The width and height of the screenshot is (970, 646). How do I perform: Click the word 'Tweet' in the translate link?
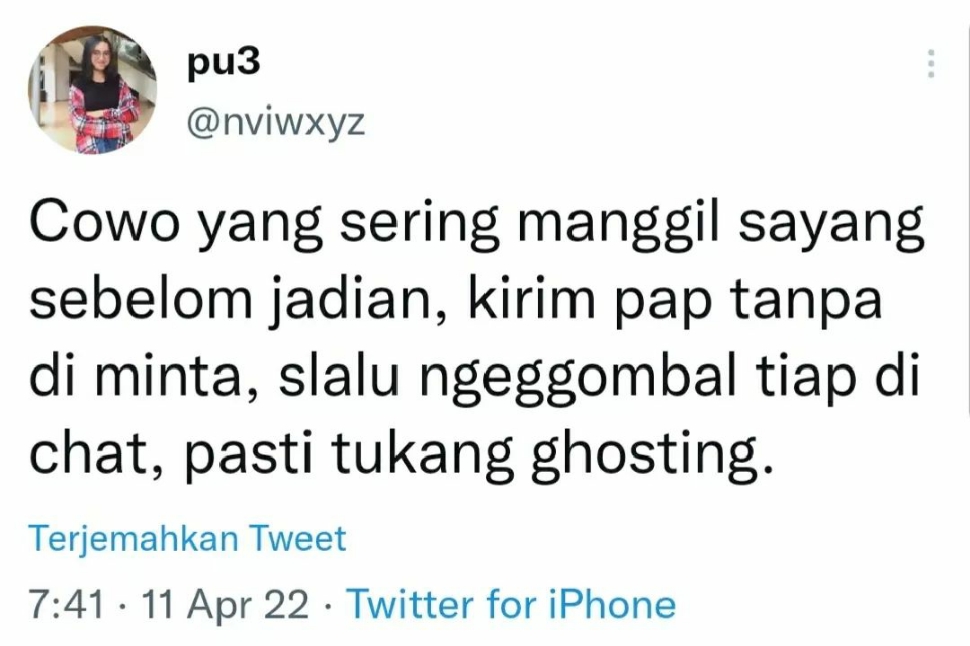pyautogui.click(x=298, y=538)
